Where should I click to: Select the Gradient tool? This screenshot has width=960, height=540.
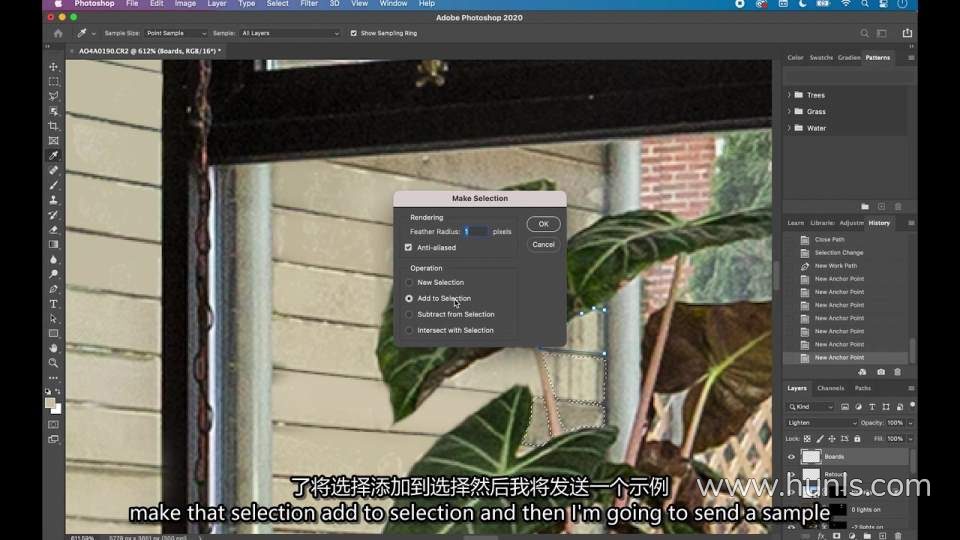pos(54,244)
